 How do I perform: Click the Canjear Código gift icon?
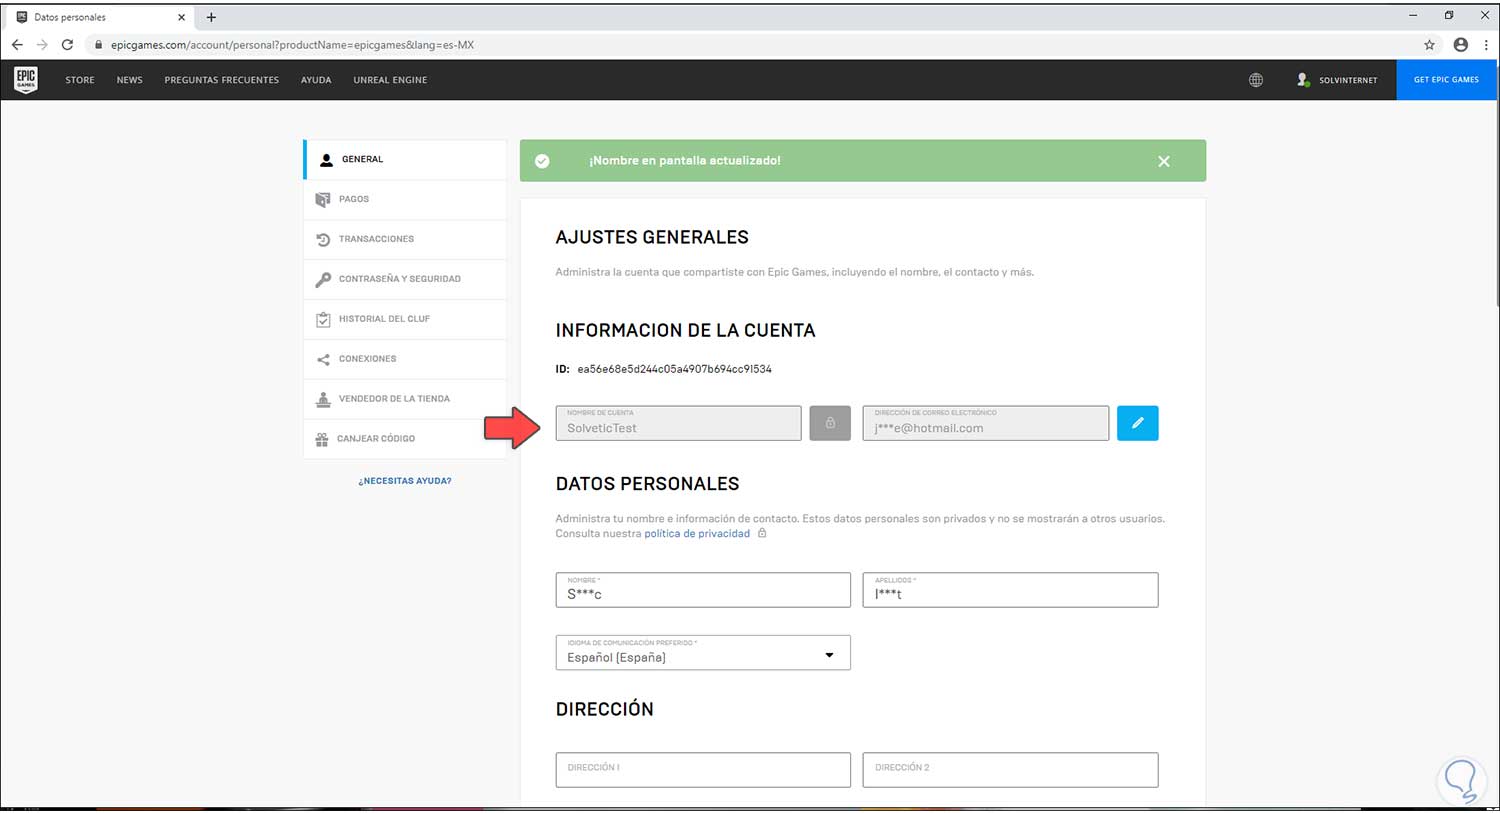pos(322,439)
